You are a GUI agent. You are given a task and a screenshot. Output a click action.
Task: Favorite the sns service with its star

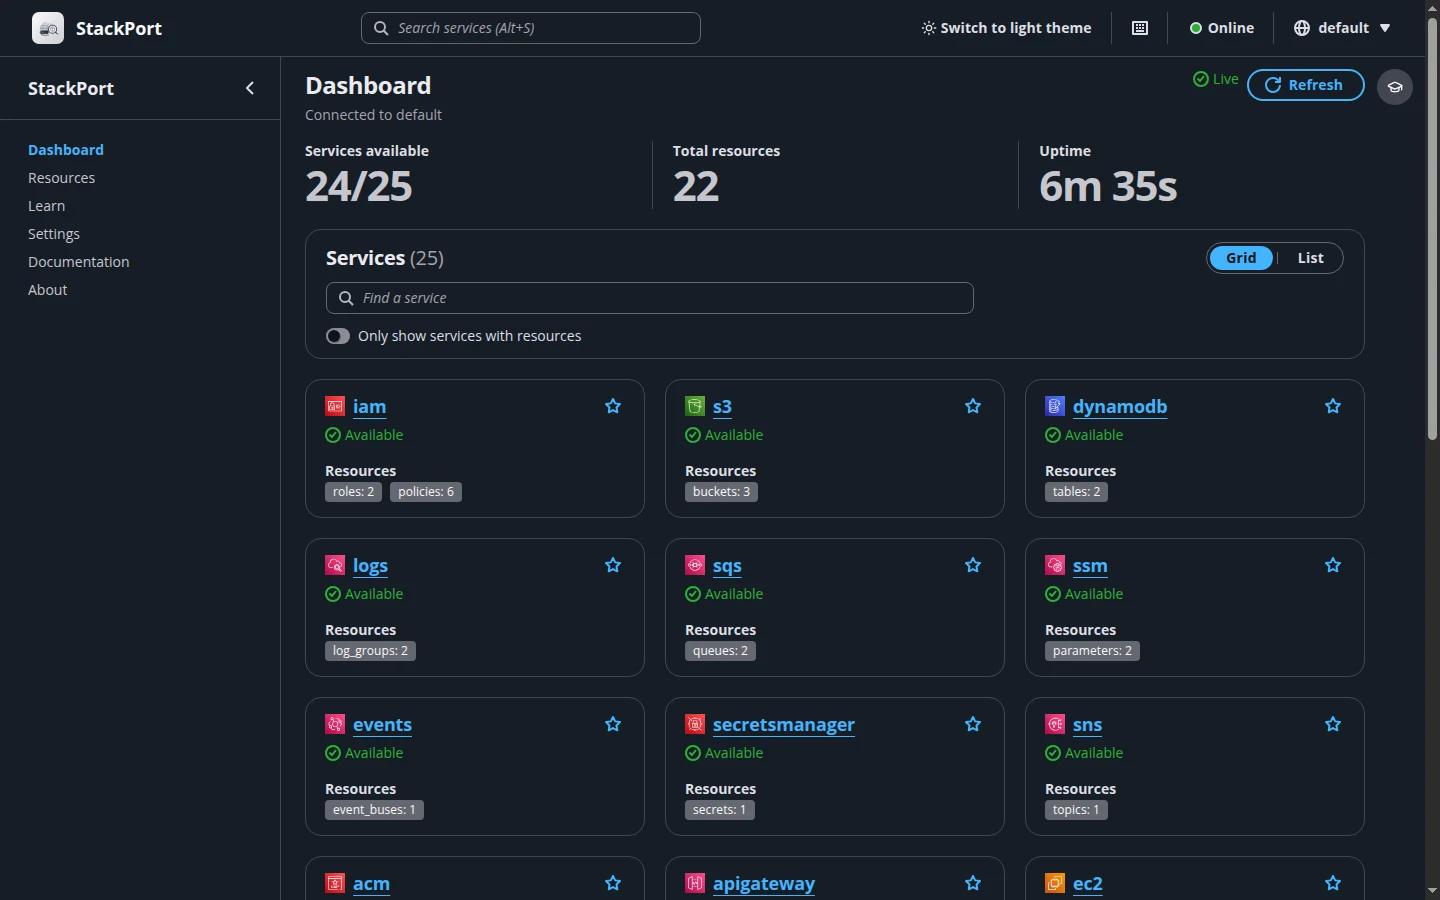pyautogui.click(x=1333, y=724)
